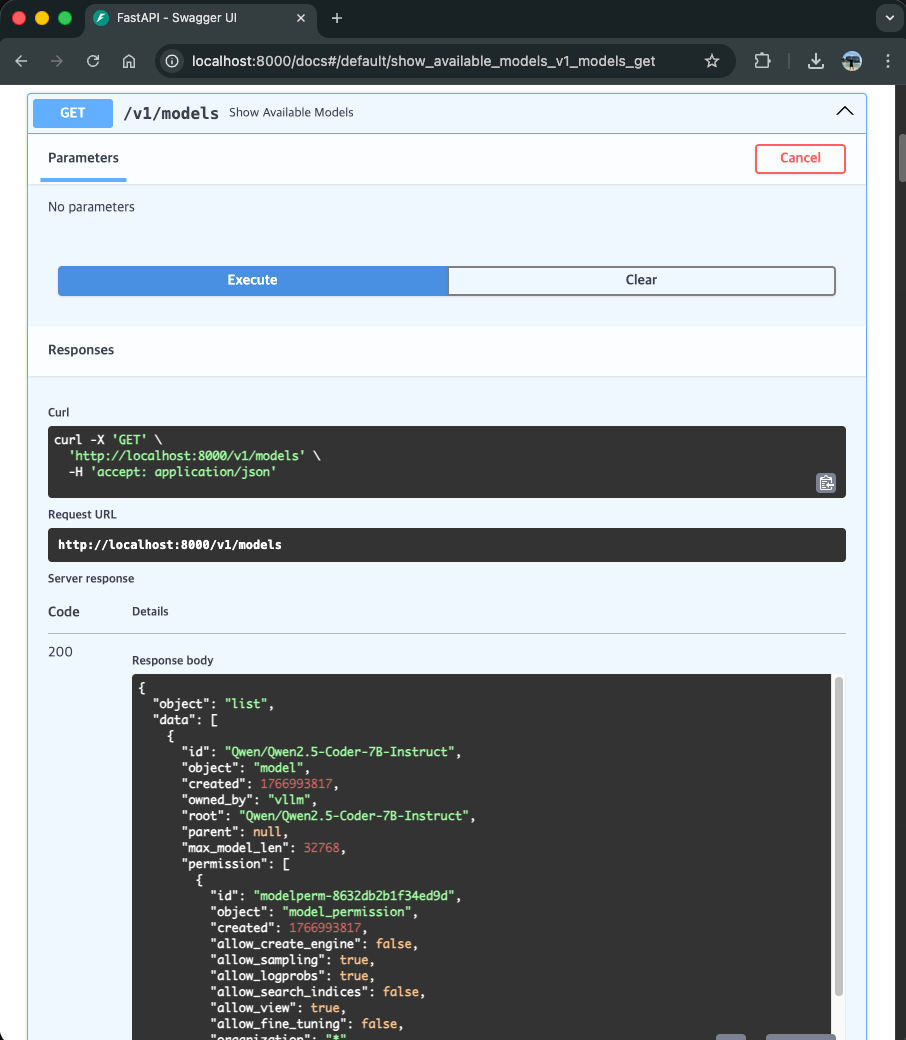
Task: Click the allow_fine_tuning false value
Action: 379,1023
